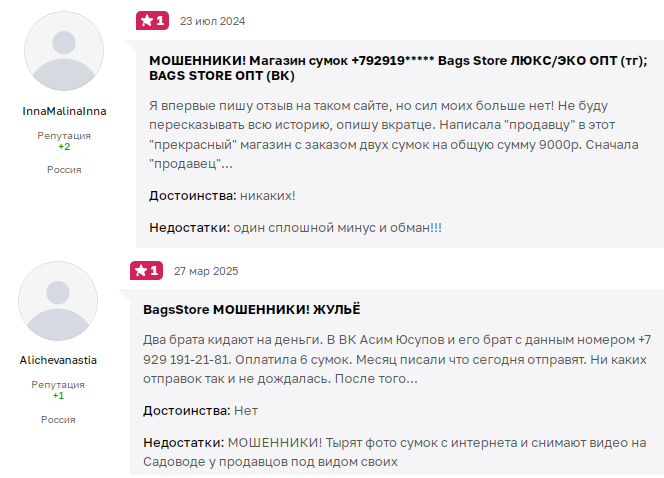Click 'Россия' under Alichevanastia

click(58, 419)
